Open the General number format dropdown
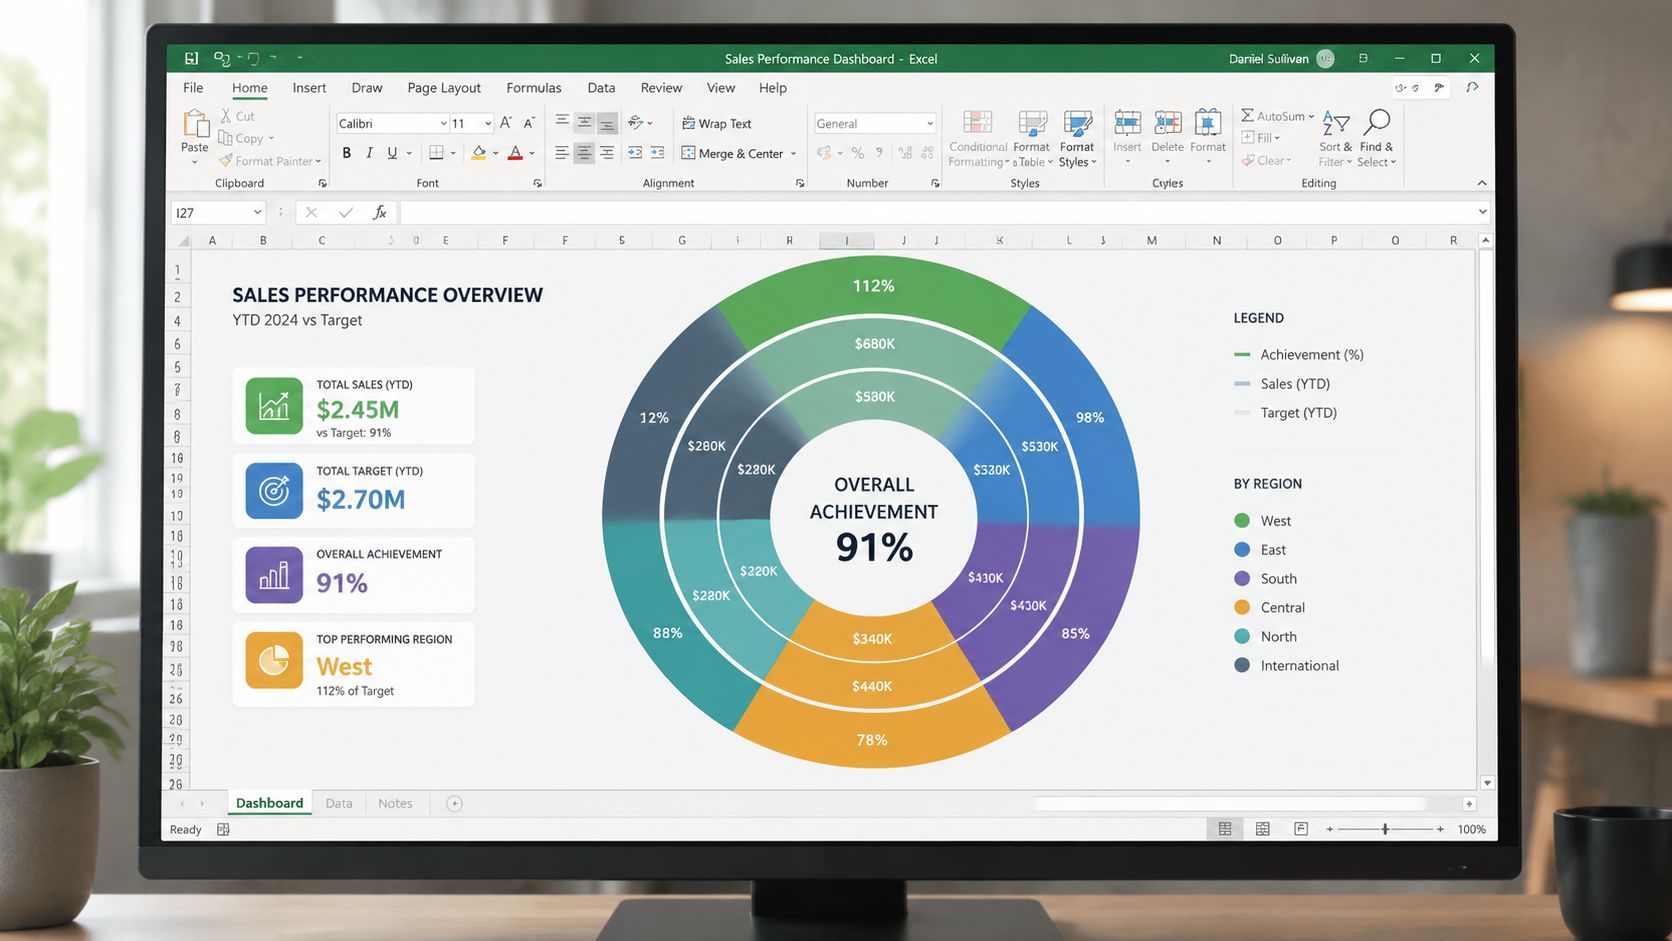 (930, 123)
